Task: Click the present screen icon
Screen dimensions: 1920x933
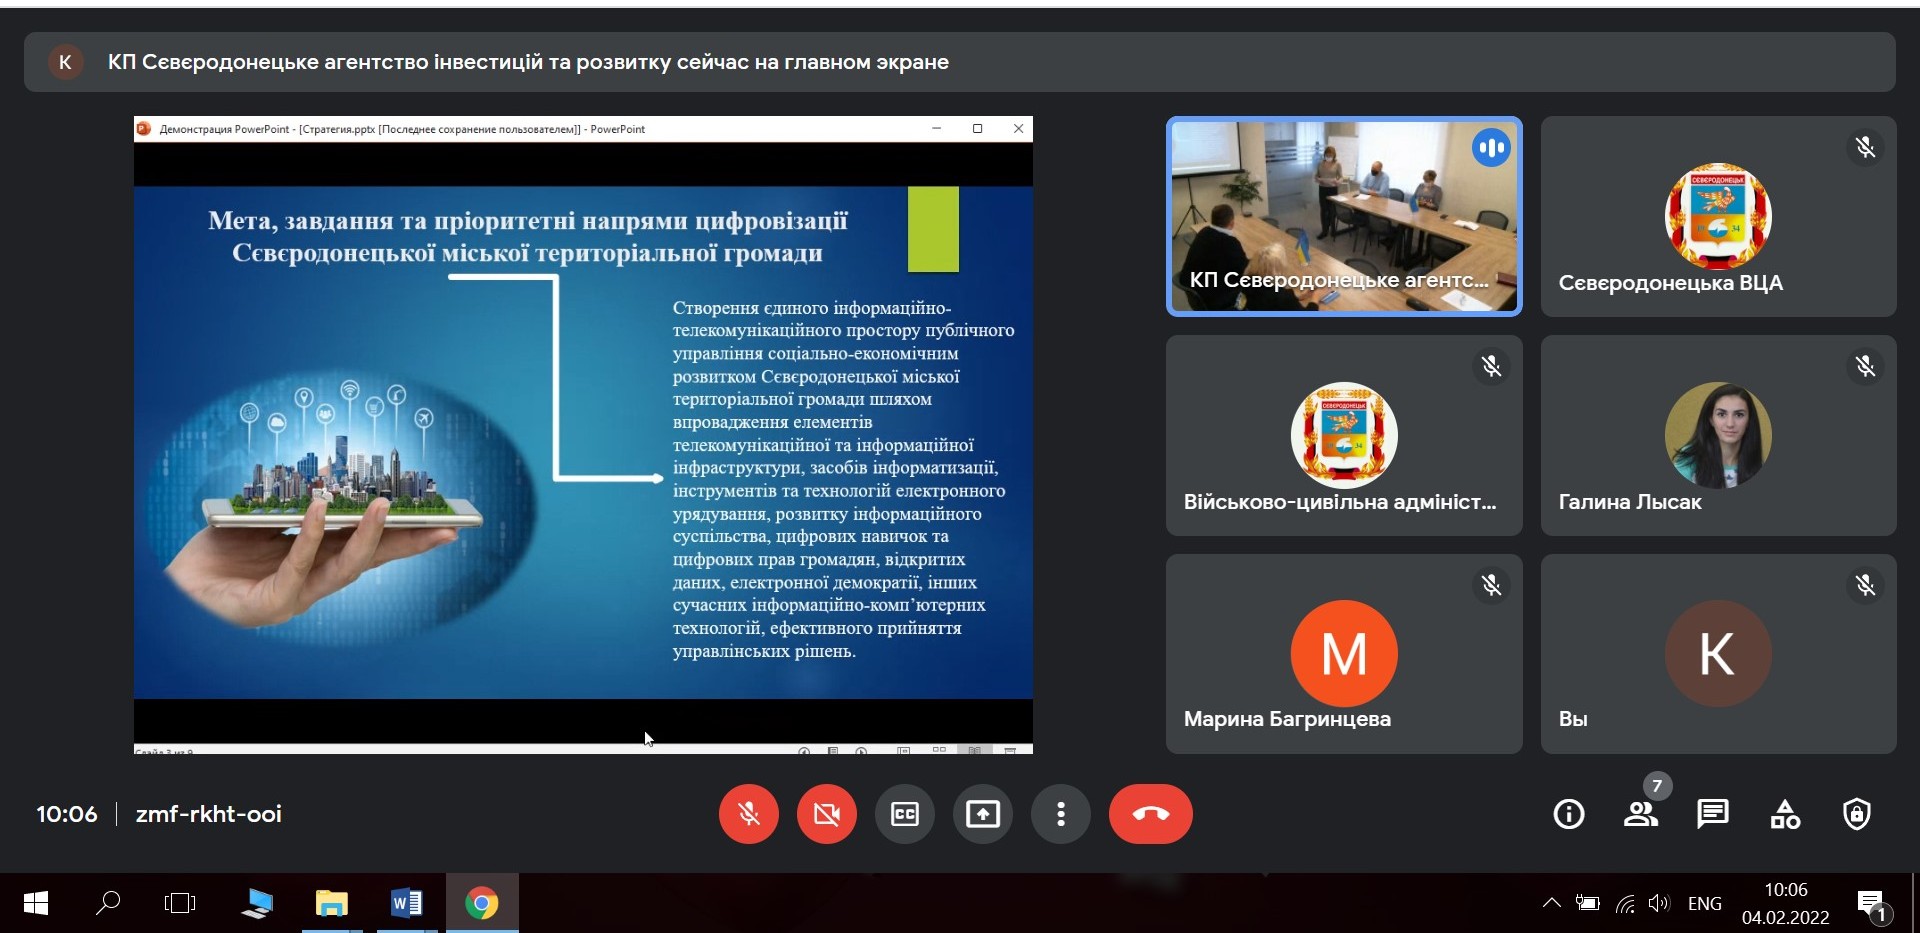Action: point(982,814)
